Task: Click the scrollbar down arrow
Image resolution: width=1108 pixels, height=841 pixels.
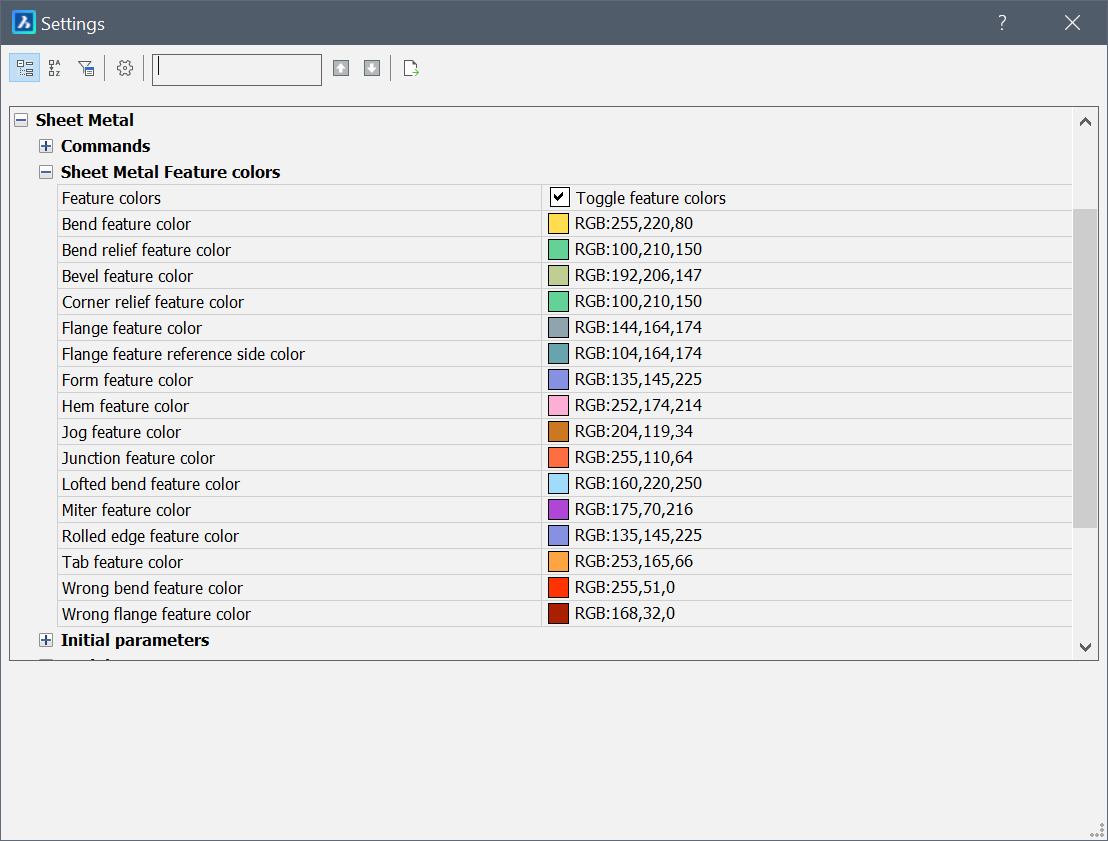Action: (1085, 647)
